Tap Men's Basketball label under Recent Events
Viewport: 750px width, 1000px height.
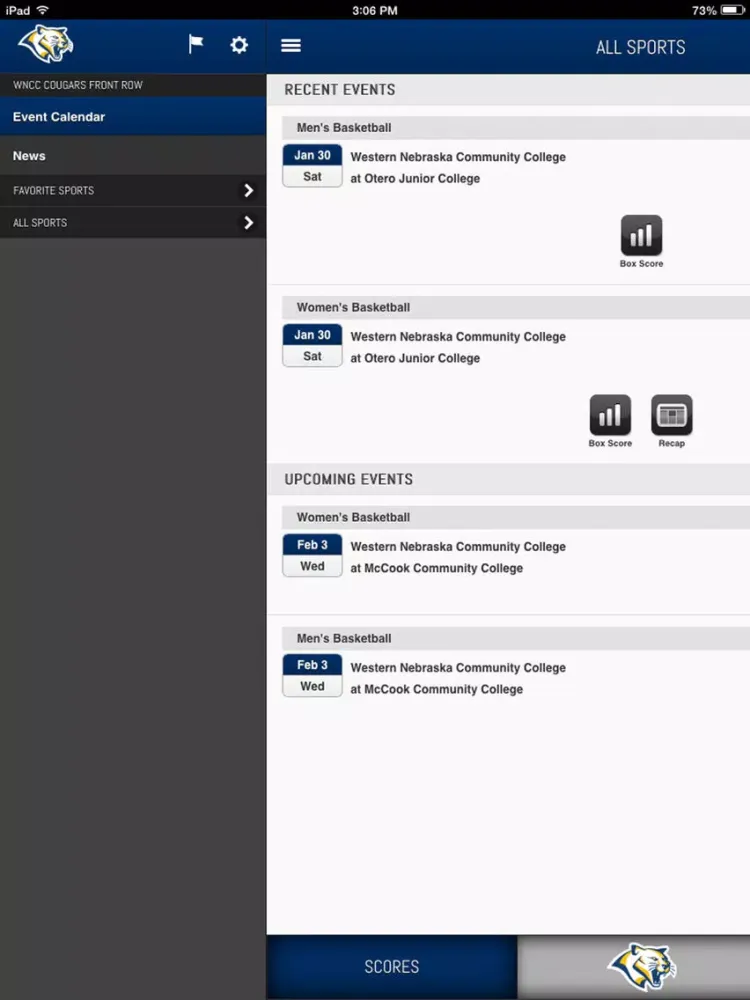pos(344,128)
